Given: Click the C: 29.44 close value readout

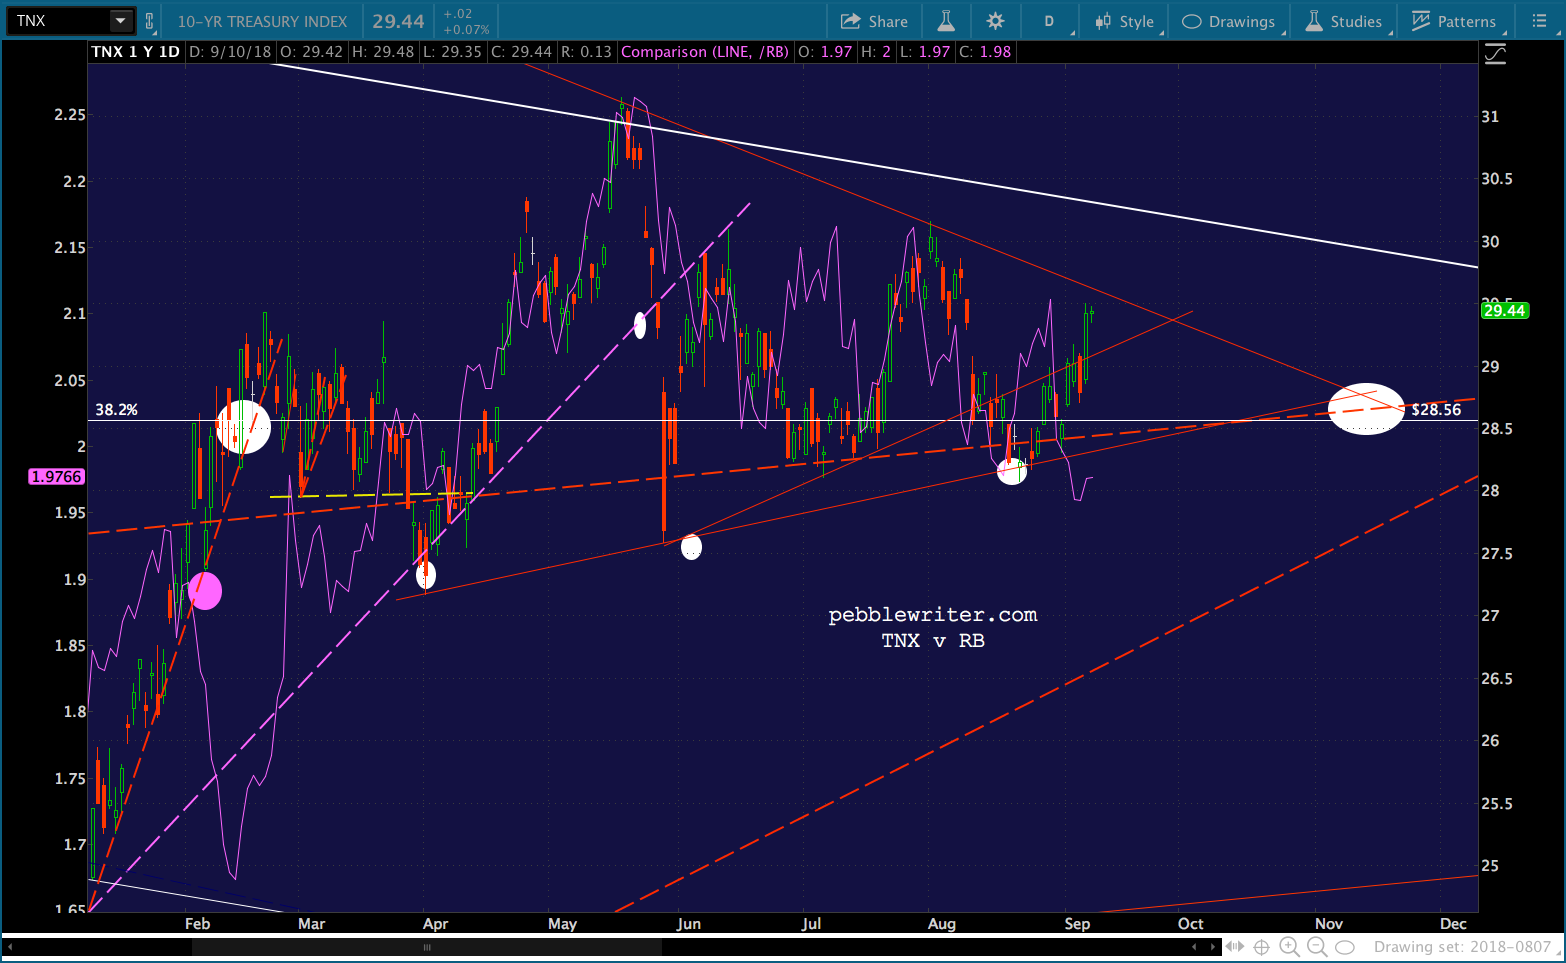Looking at the screenshot, I should 521,52.
